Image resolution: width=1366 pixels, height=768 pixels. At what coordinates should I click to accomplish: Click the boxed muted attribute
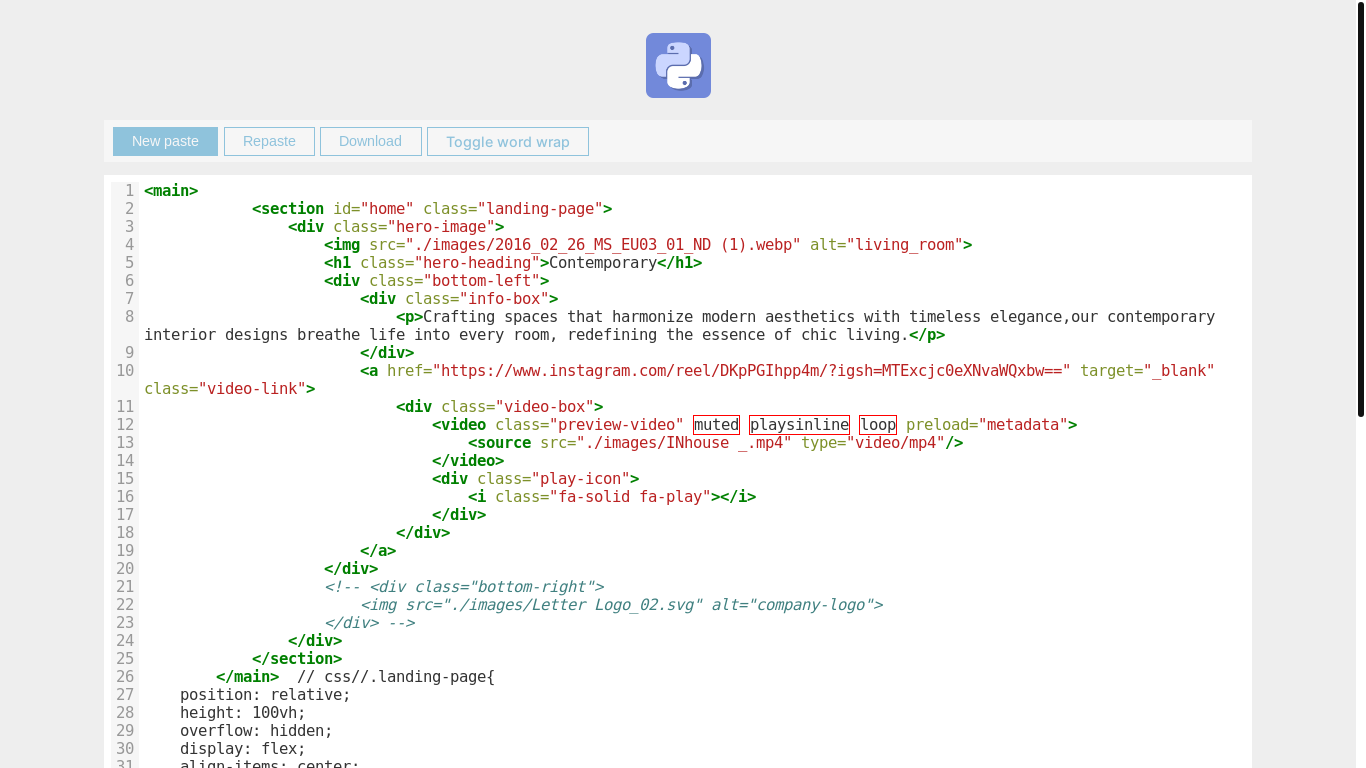coord(716,425)
